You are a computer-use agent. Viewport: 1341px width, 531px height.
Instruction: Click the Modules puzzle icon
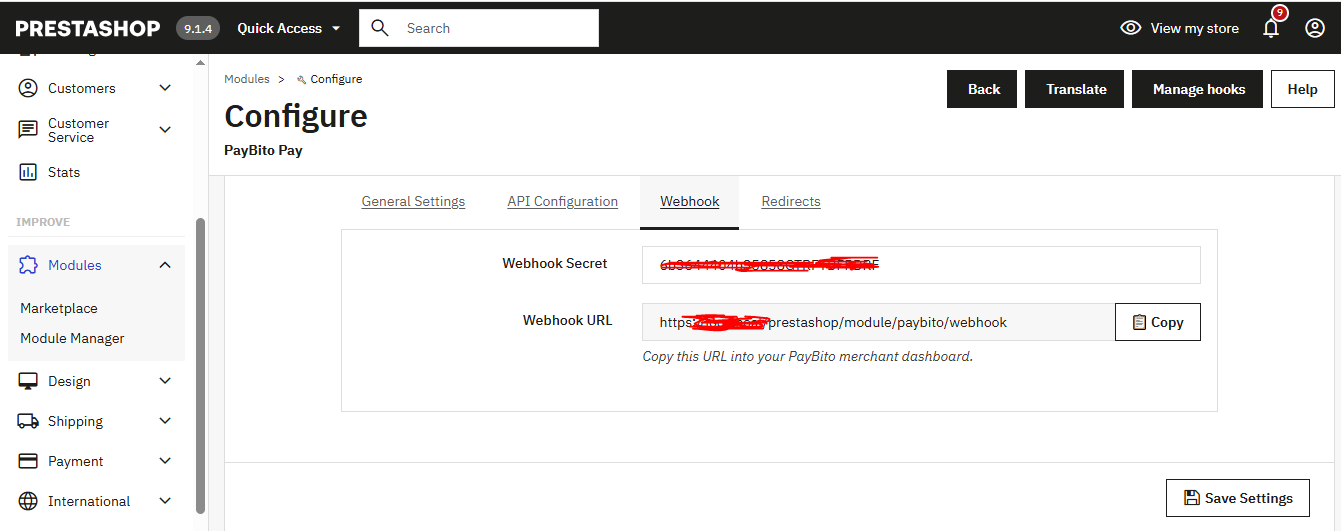point(29,265)
